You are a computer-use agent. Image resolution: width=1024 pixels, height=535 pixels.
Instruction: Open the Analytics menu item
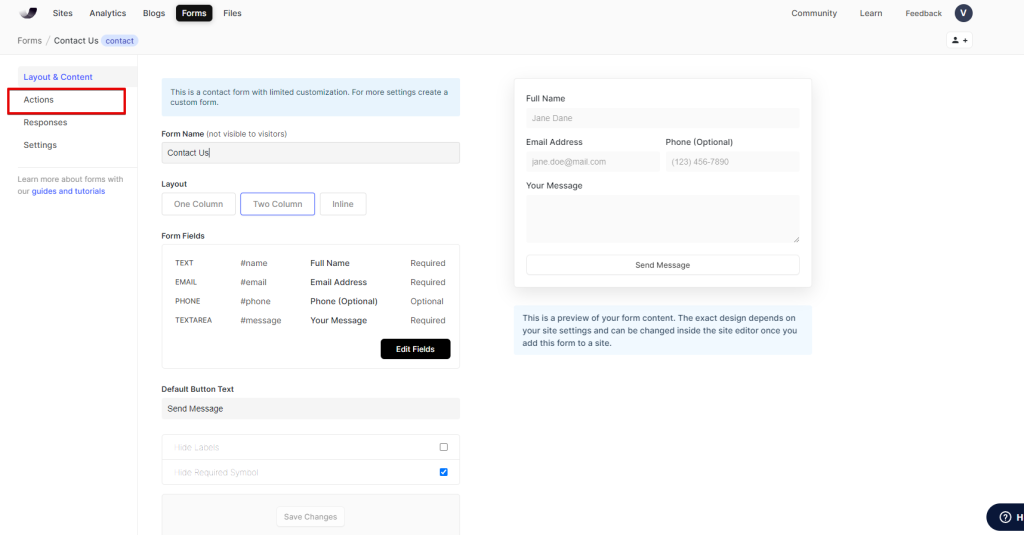click(x=107, y=13)
